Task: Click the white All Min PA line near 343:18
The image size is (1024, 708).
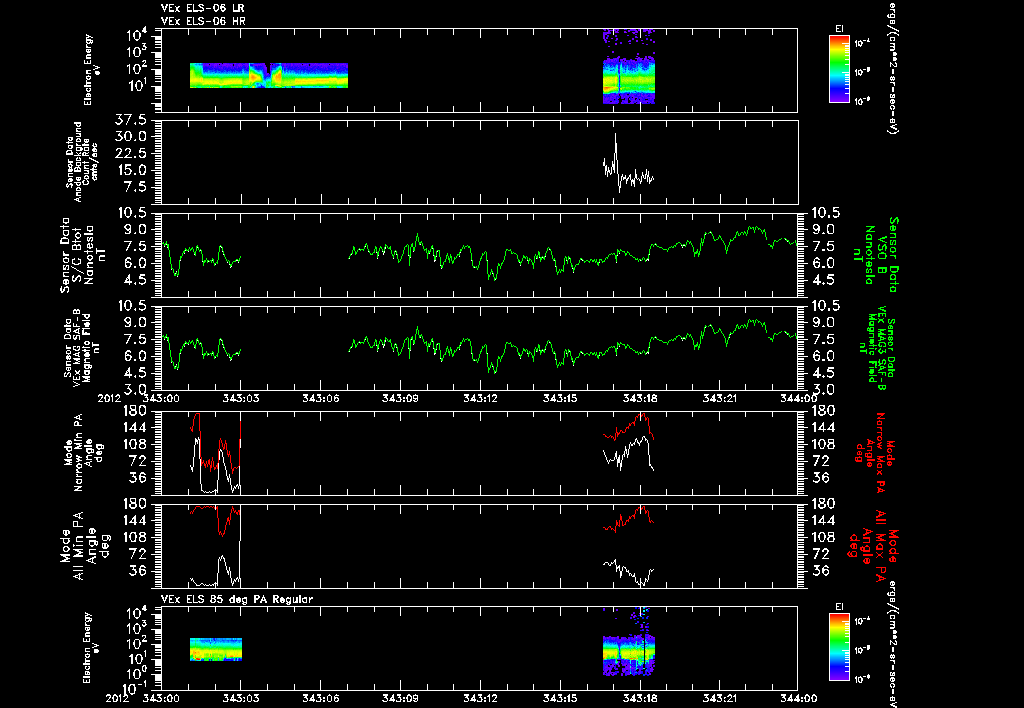Action: (x=628, y=571)
